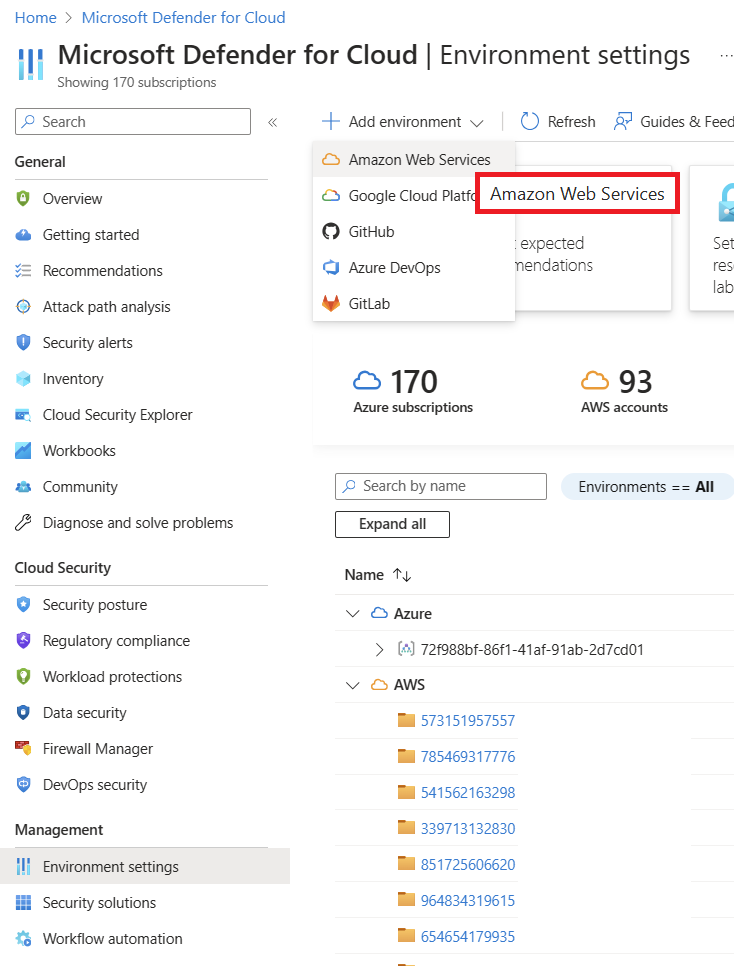734x966 pixels.
Task: Choose Google Cloud Platform from the menu
Action: [394, 195]
